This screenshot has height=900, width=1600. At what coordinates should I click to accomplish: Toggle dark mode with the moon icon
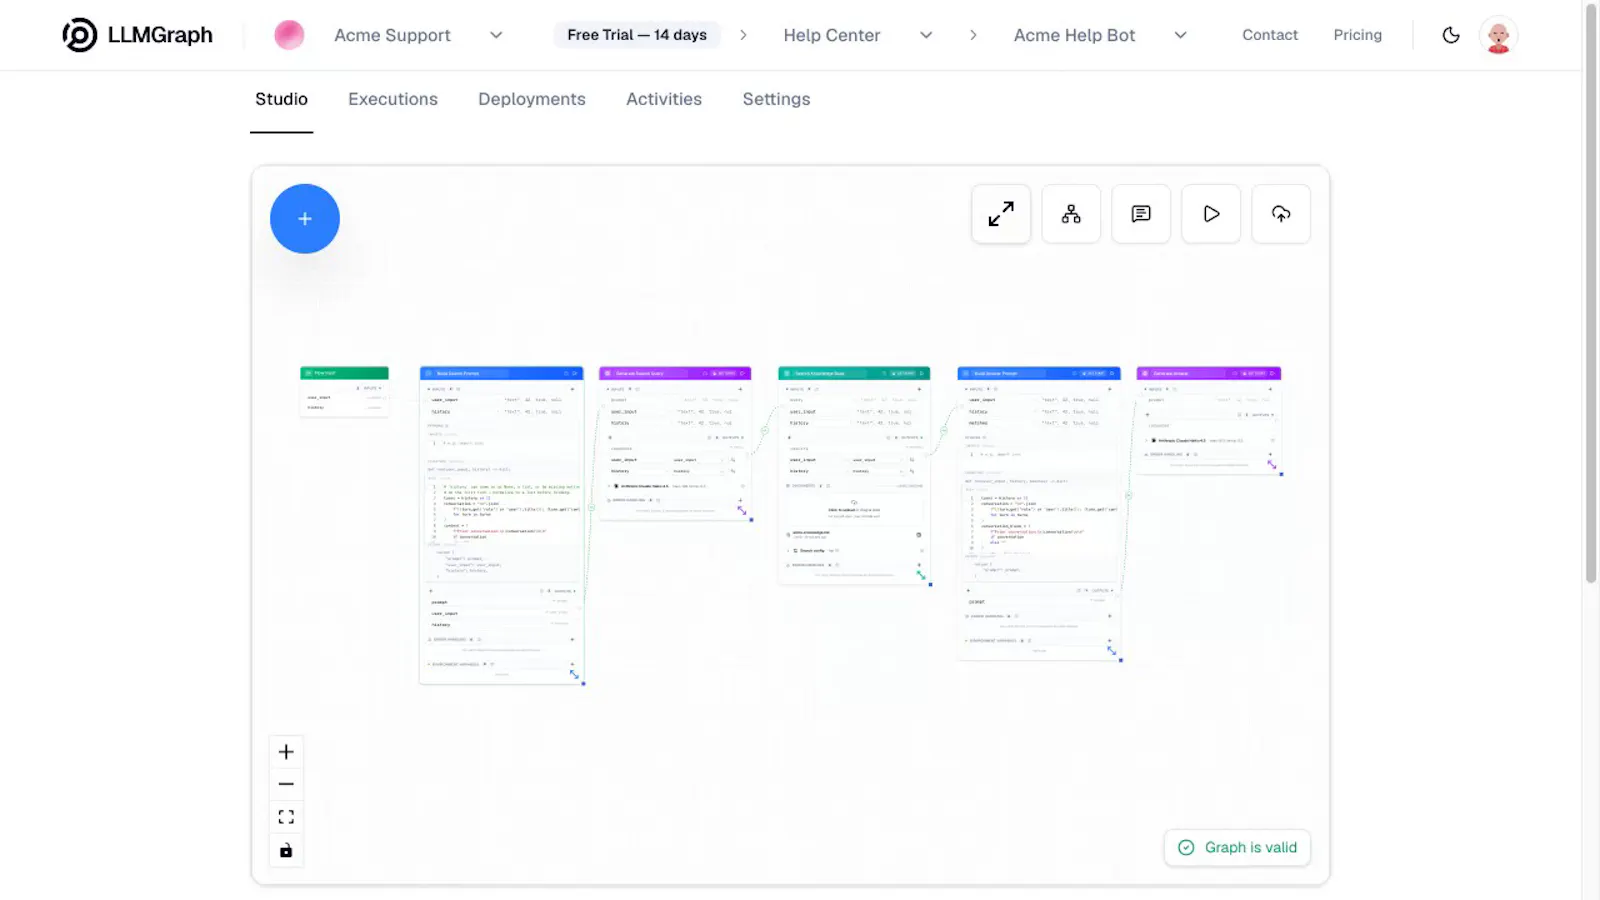point(1451,35)
